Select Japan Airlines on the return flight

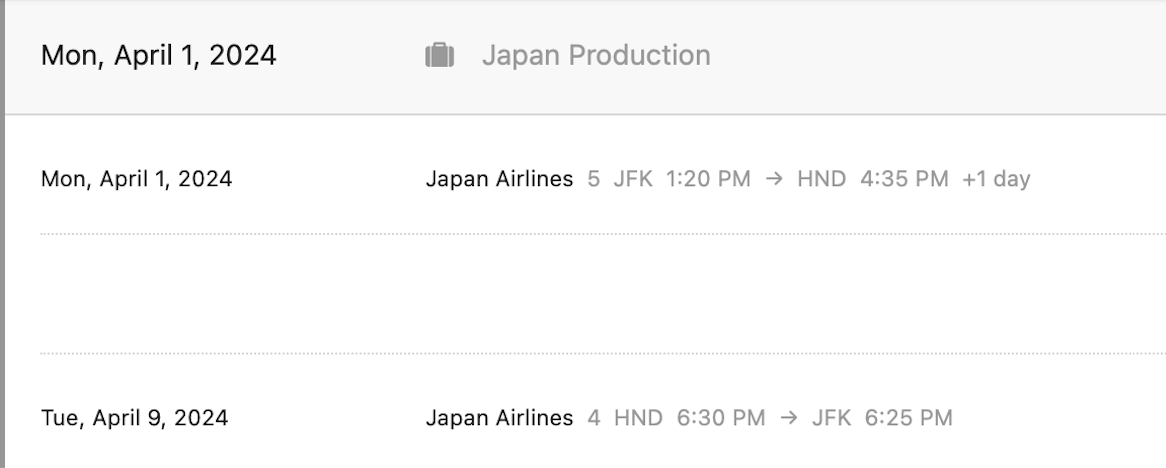(x=499, y=417)
